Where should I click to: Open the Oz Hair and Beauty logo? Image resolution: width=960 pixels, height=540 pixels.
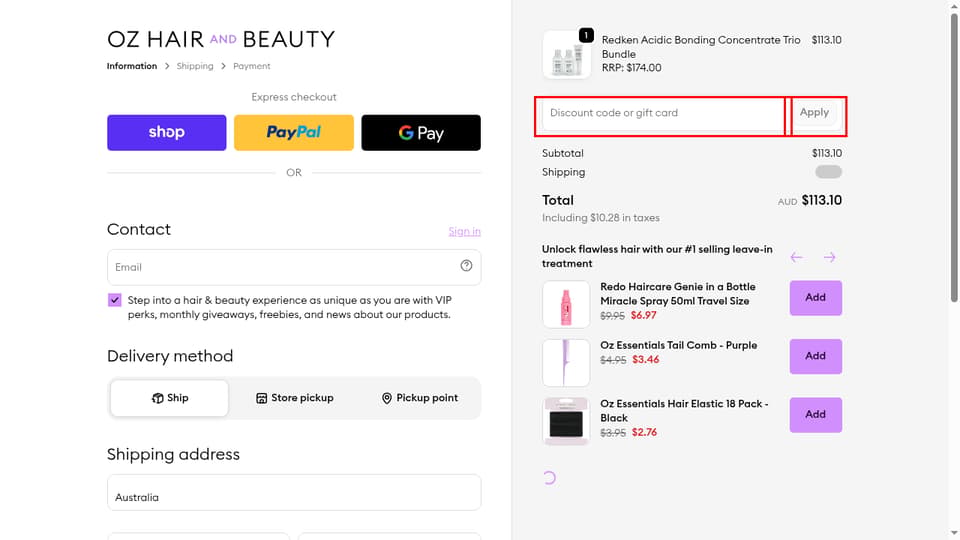[x=221, y=39]
